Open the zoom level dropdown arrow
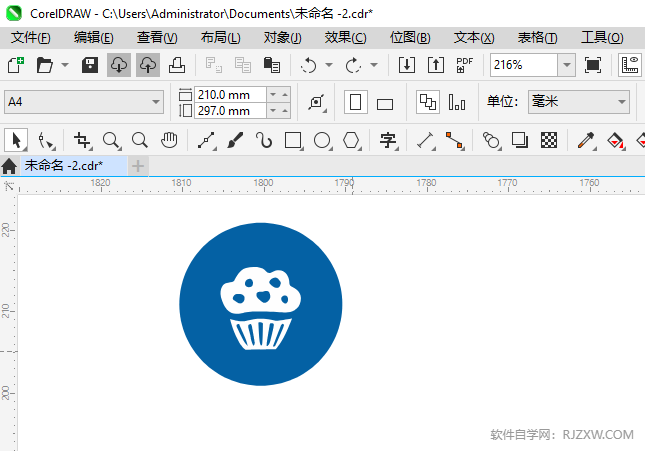Image resolution: width=645 pixels, height=451 pixels. click(x=566, y=65)
